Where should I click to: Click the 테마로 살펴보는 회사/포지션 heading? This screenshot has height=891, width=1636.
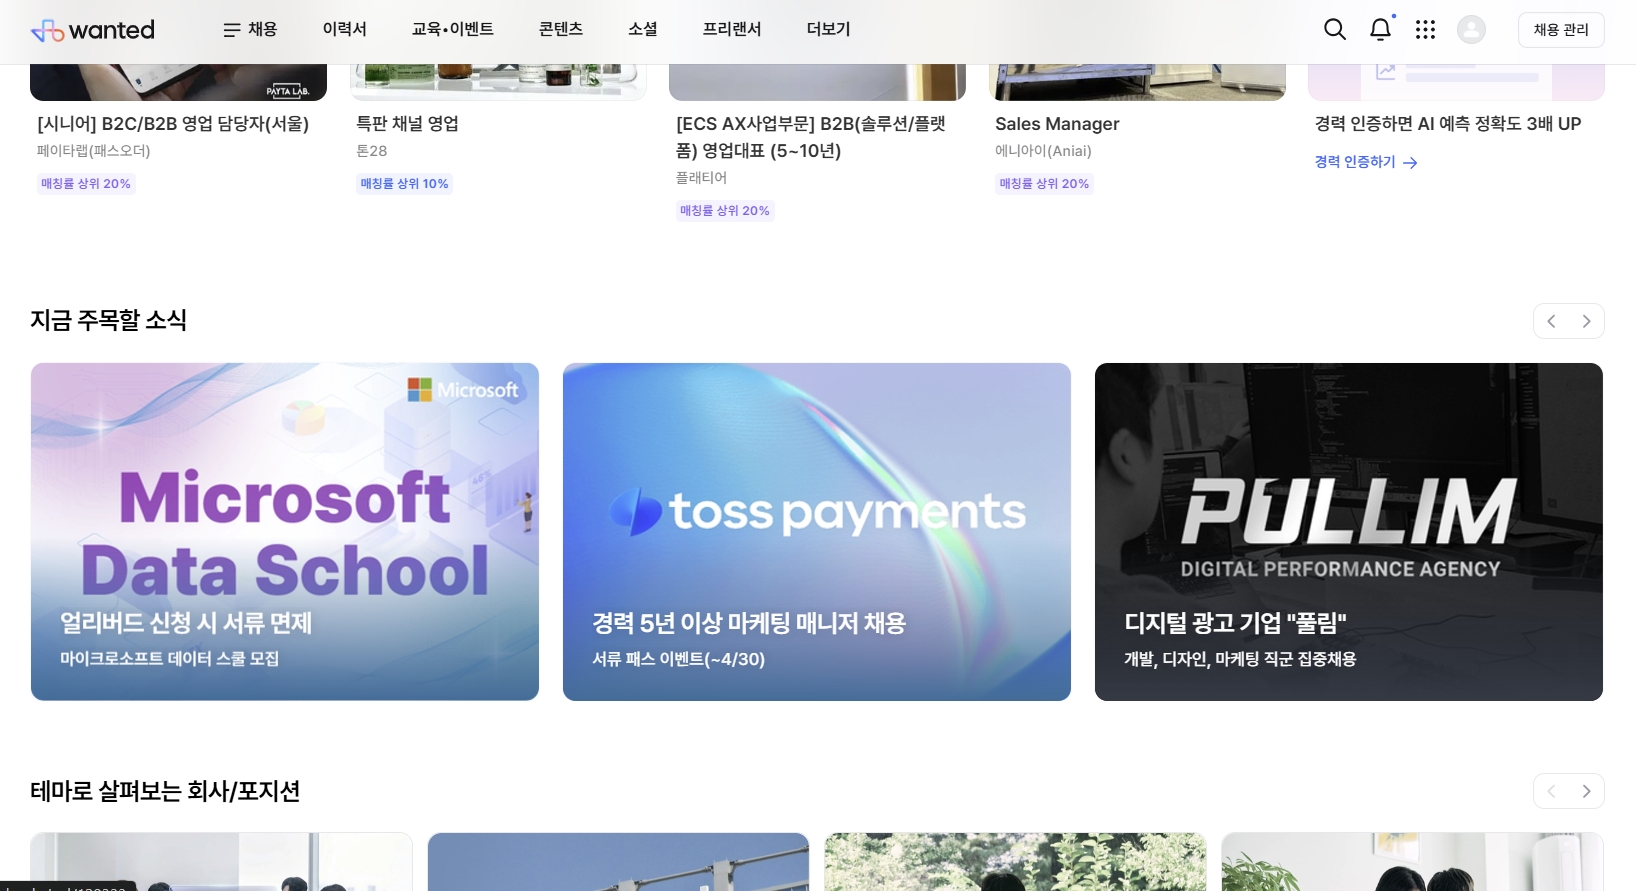pos(165,791)
